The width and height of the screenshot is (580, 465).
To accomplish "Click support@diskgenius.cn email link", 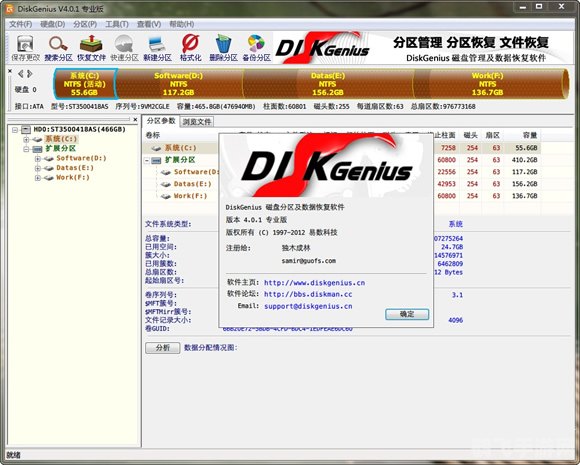I will coord(308,306).
